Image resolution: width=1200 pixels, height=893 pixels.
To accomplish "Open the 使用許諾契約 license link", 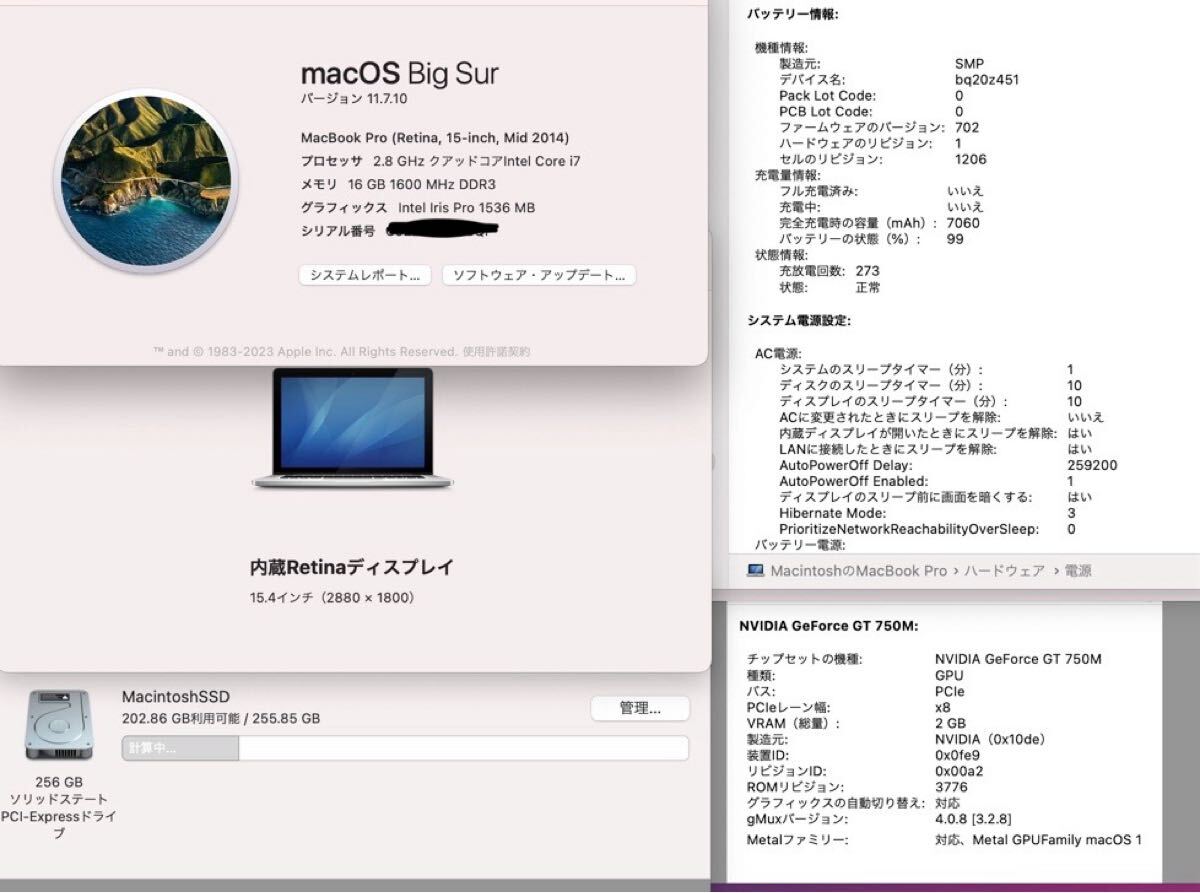I will pos(497,352).
